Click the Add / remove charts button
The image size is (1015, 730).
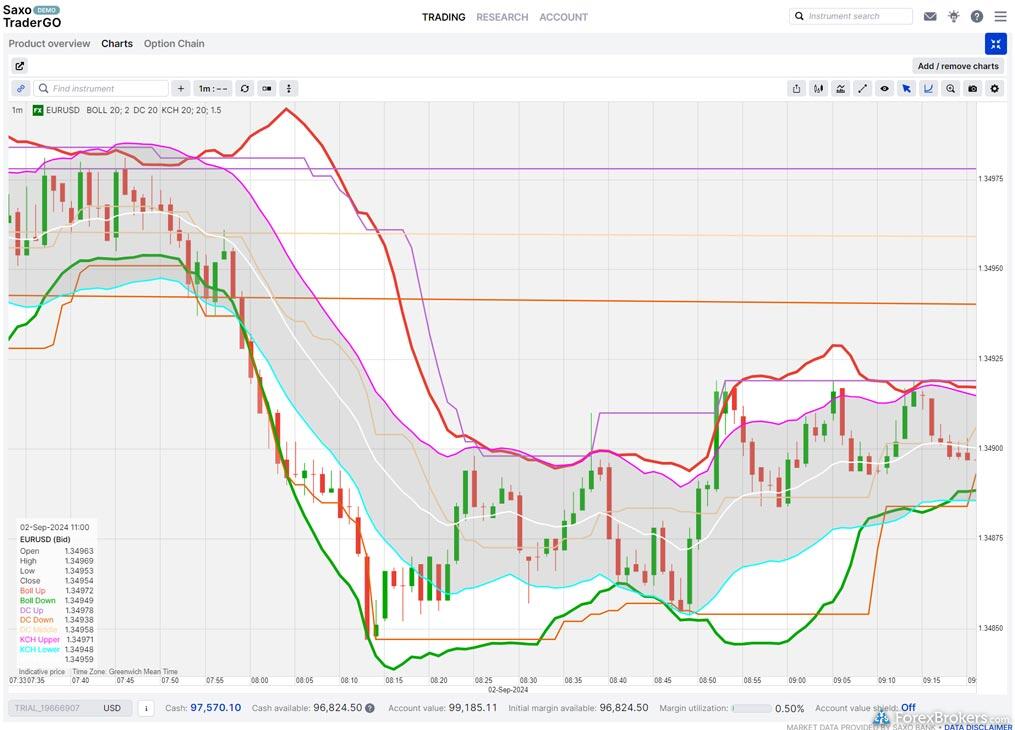pos(957,66)
